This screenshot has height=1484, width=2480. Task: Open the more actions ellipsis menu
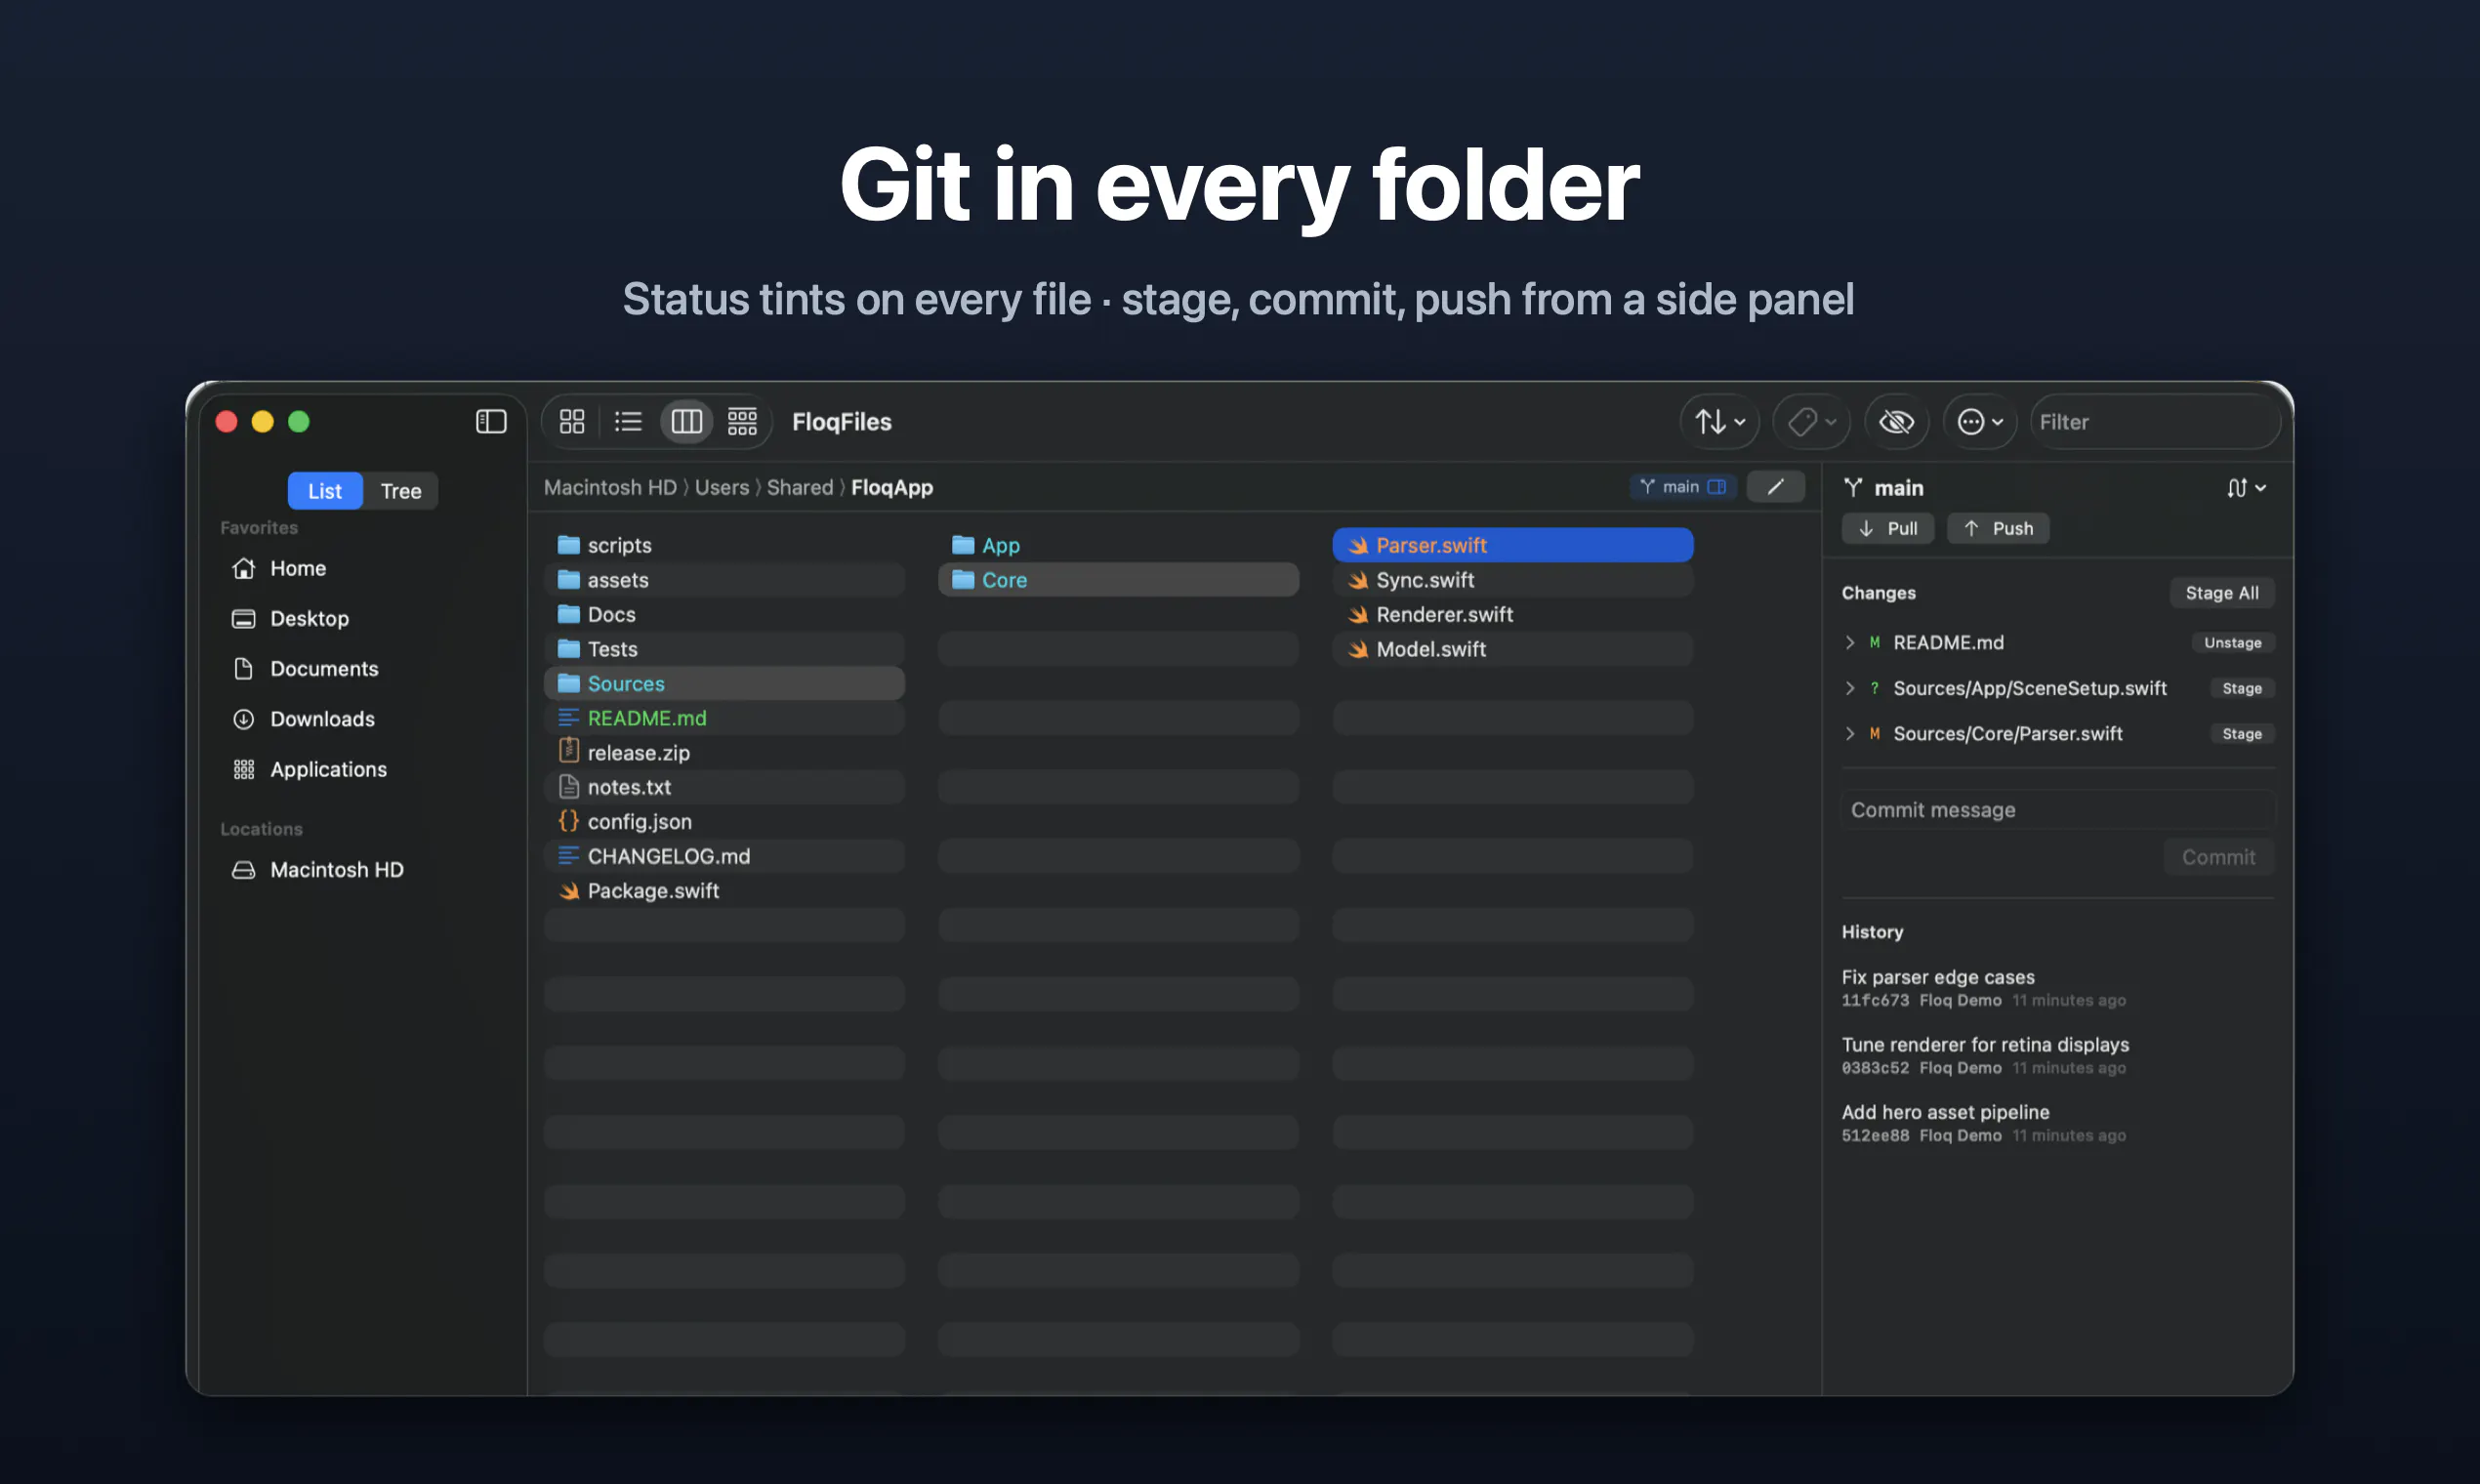coord(1980,421)
